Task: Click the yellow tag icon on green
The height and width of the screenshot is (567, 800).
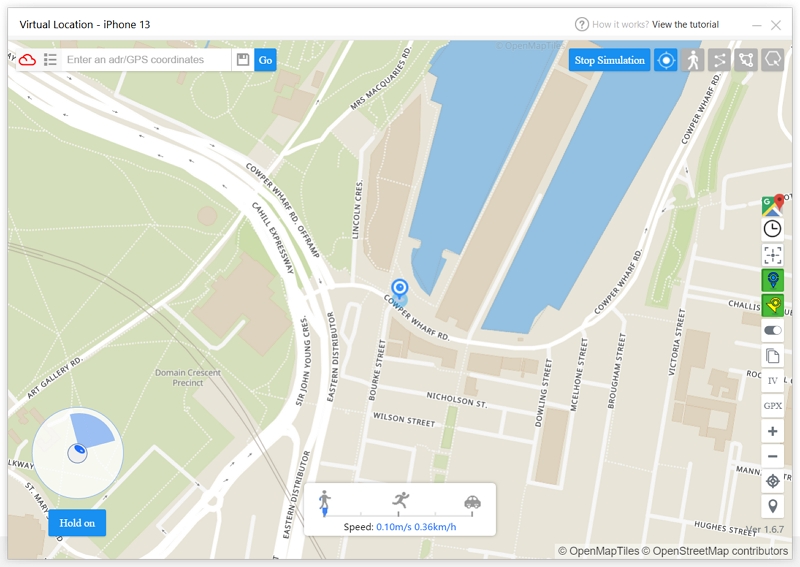Action: (x=772, y=305)
